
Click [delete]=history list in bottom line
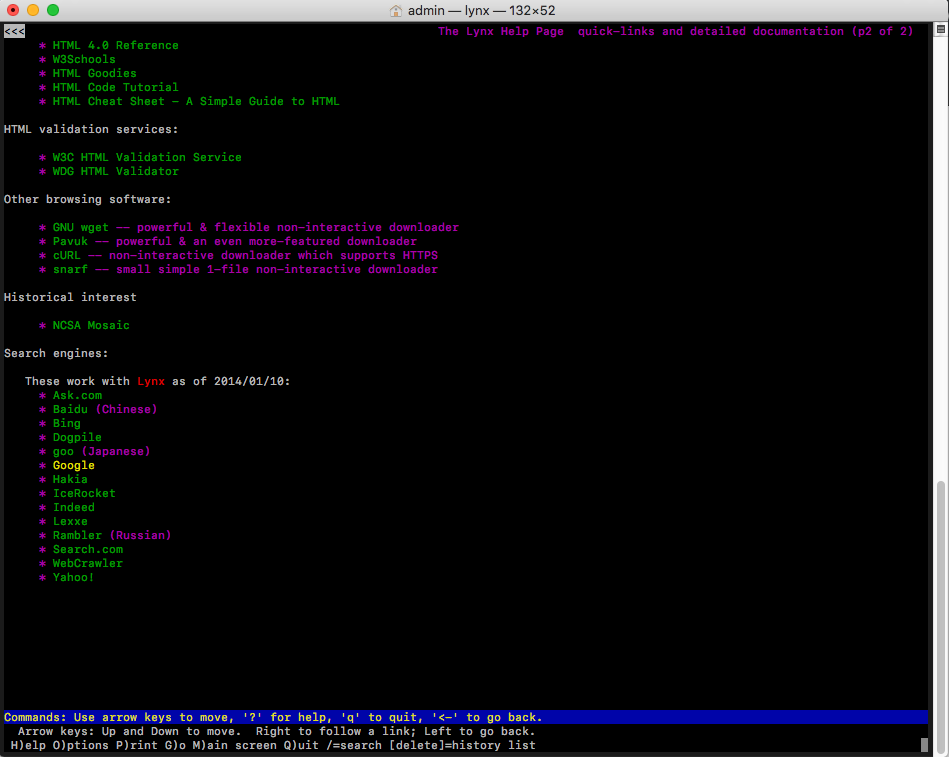[462, 746]
